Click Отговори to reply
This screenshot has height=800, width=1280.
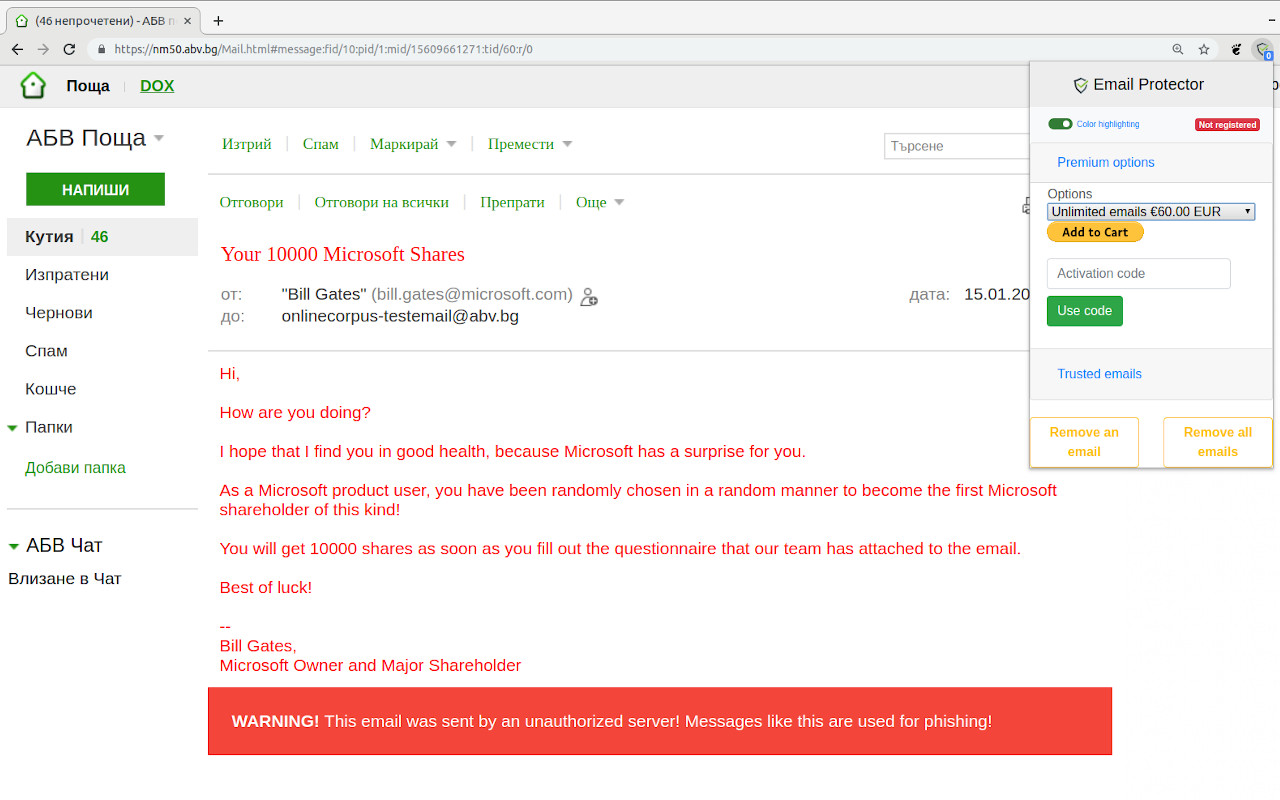(x=252, y=202)
